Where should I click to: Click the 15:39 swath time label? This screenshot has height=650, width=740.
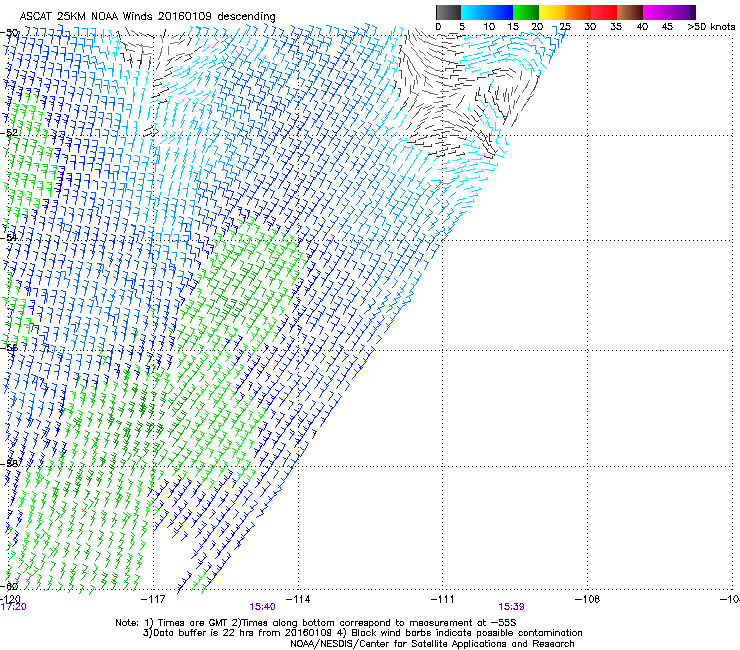coord(512,607)
